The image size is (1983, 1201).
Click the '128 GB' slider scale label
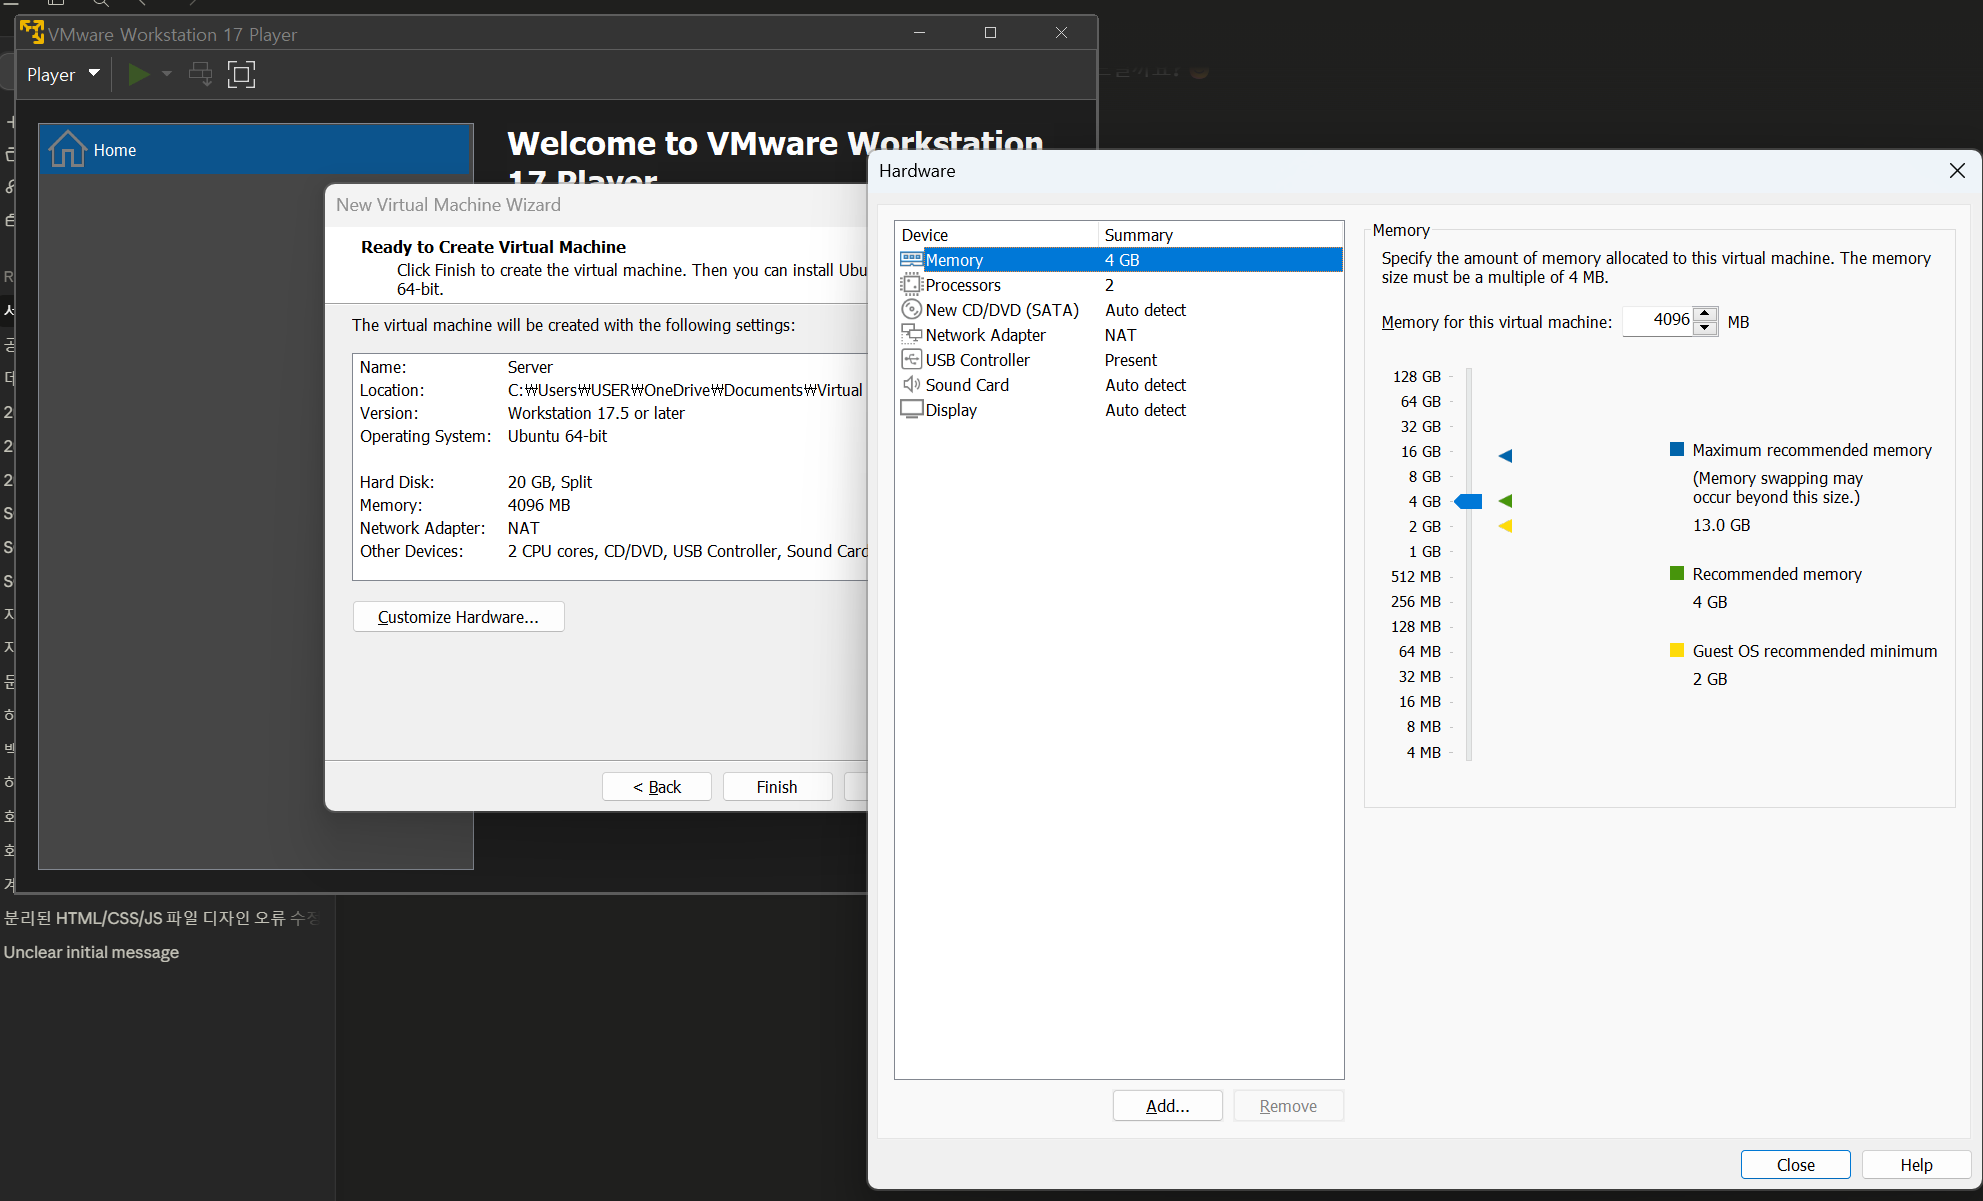1416,376
